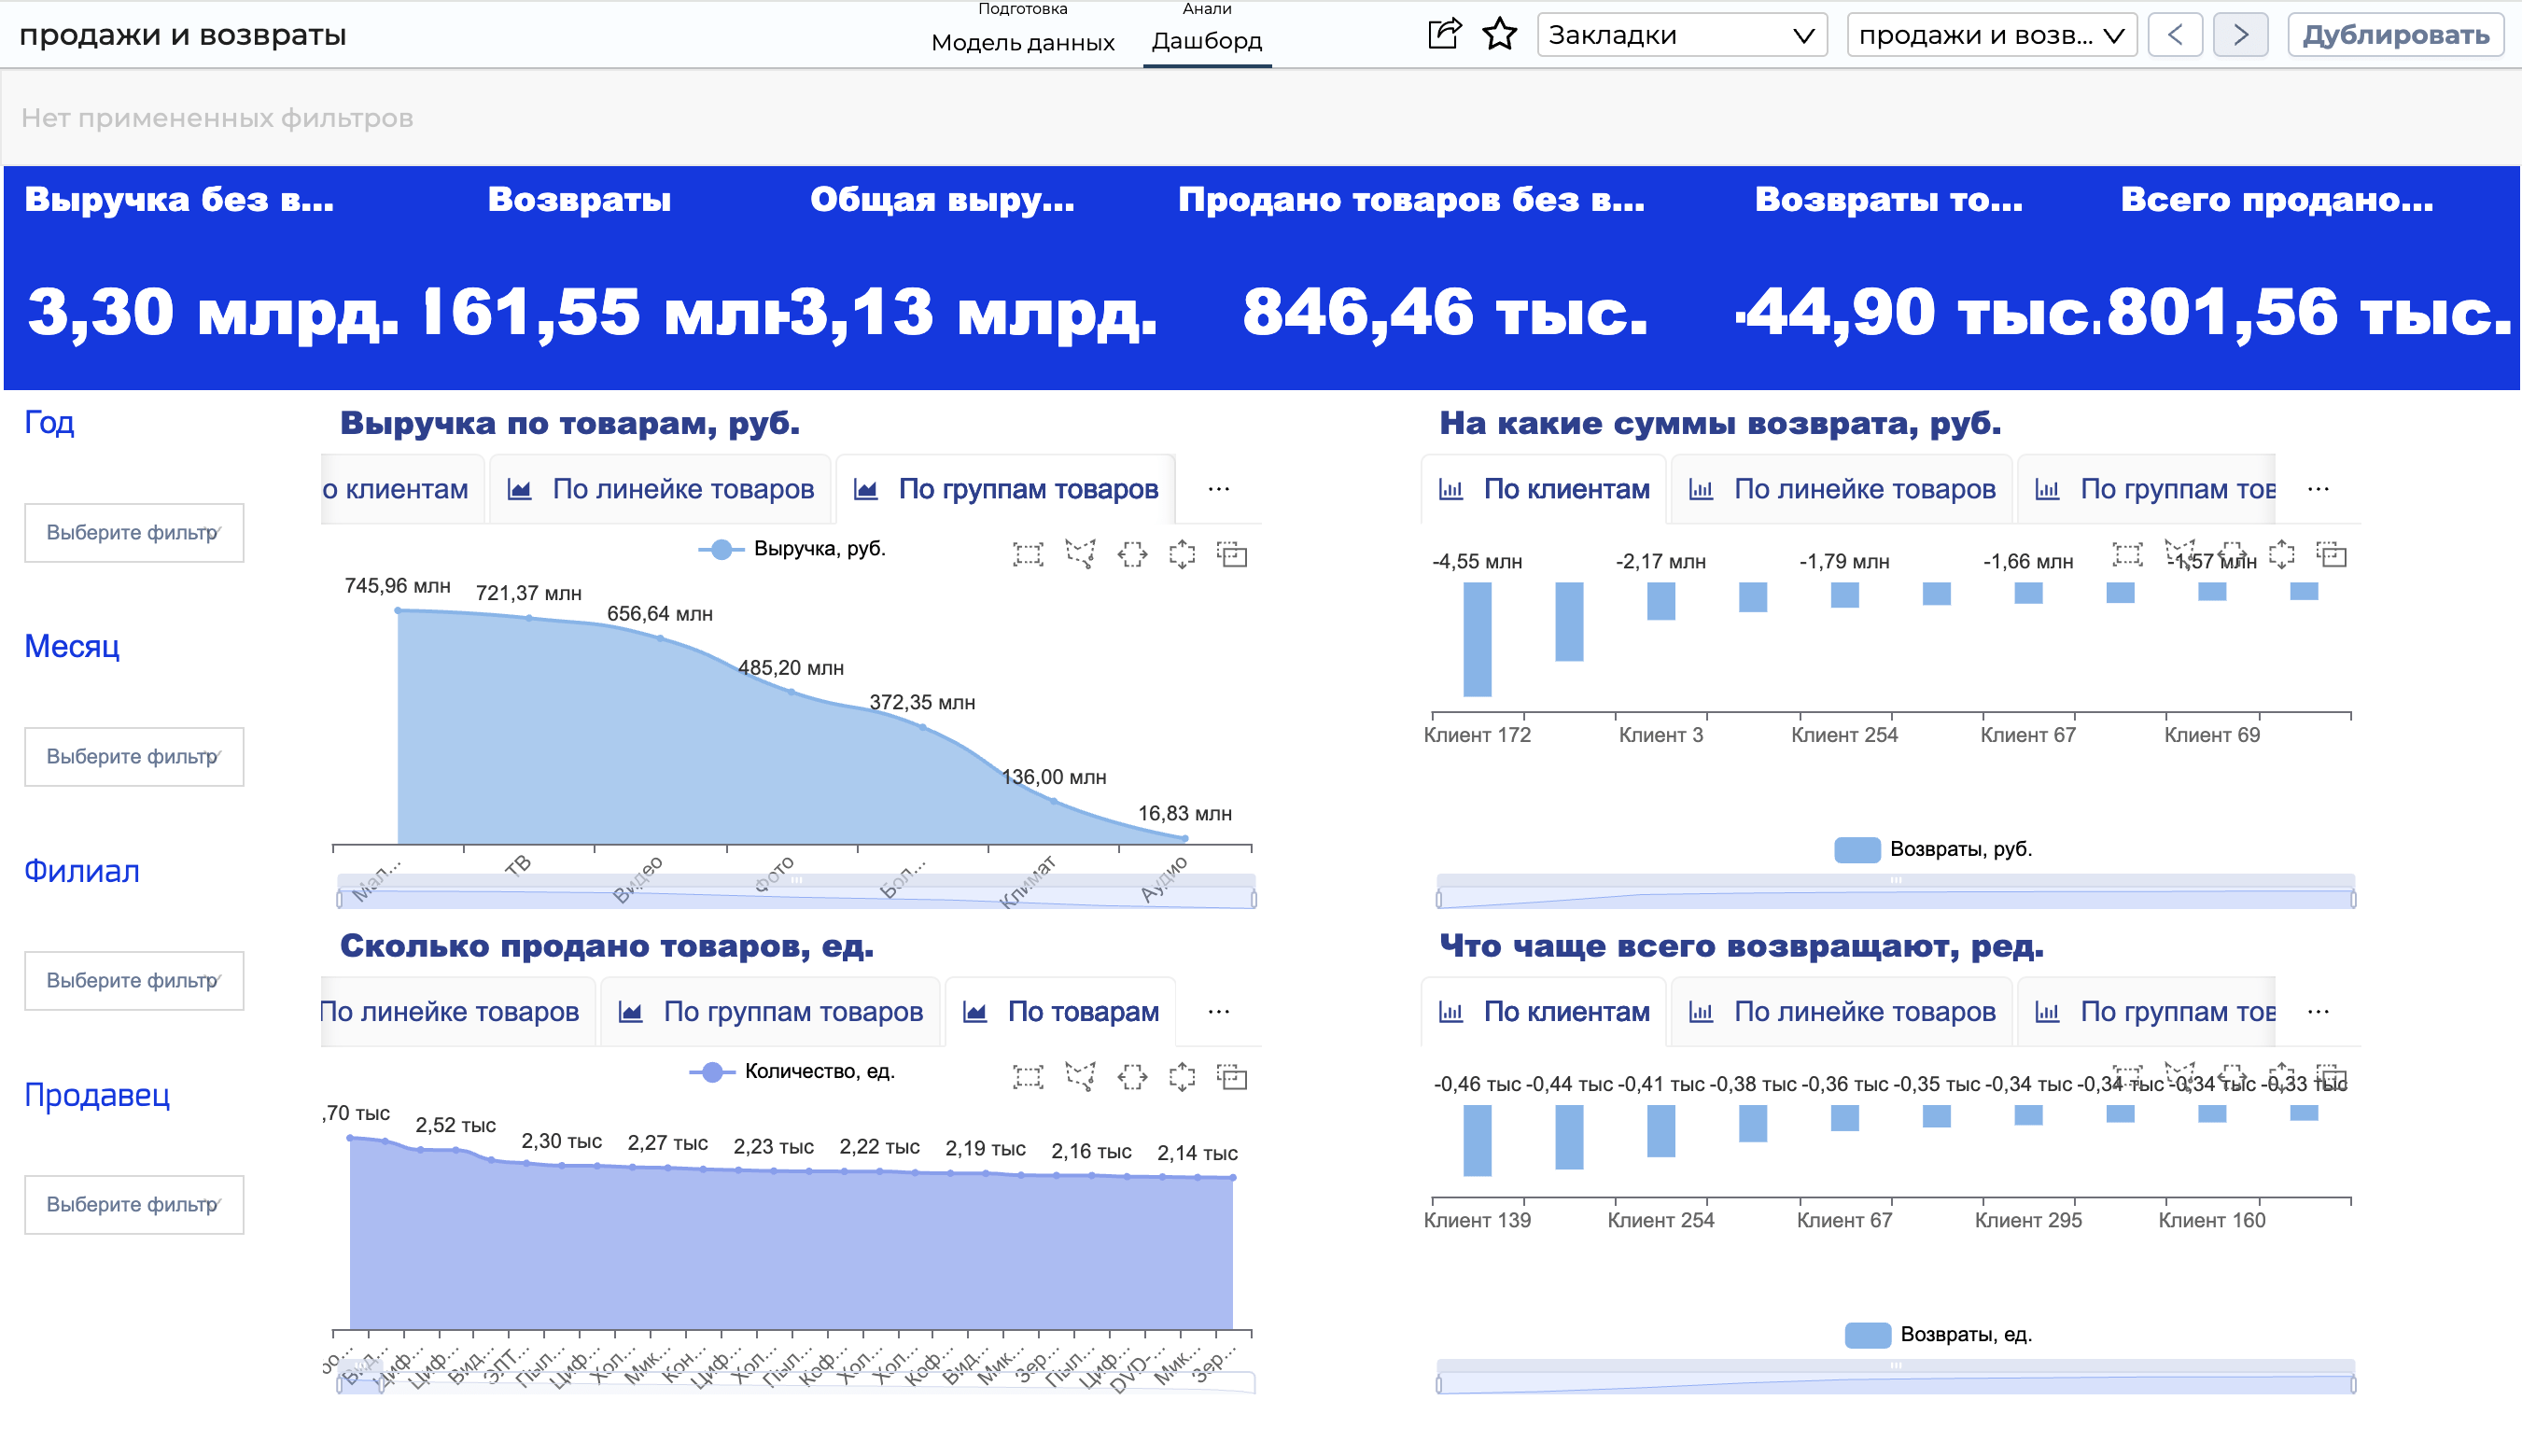Enable vertical zoom on returns chart
This screenshot has width=2522, height=1456.
pos(2283,556)
